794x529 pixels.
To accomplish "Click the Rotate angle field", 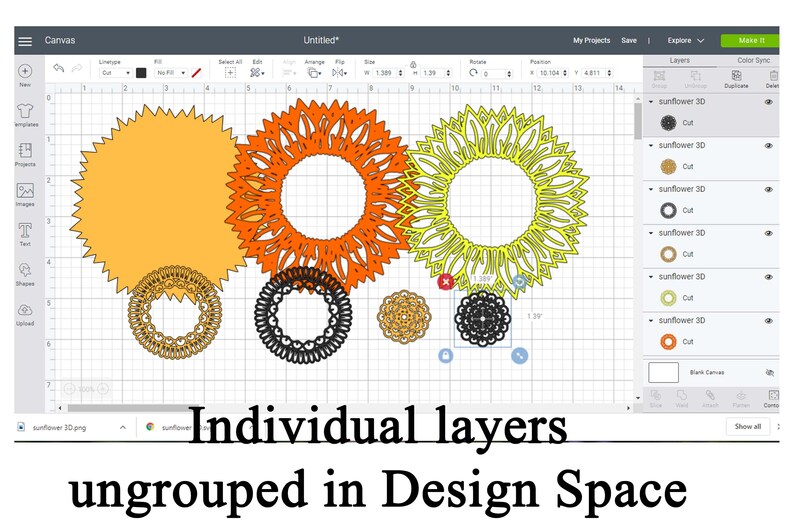I will coord(497,74).
